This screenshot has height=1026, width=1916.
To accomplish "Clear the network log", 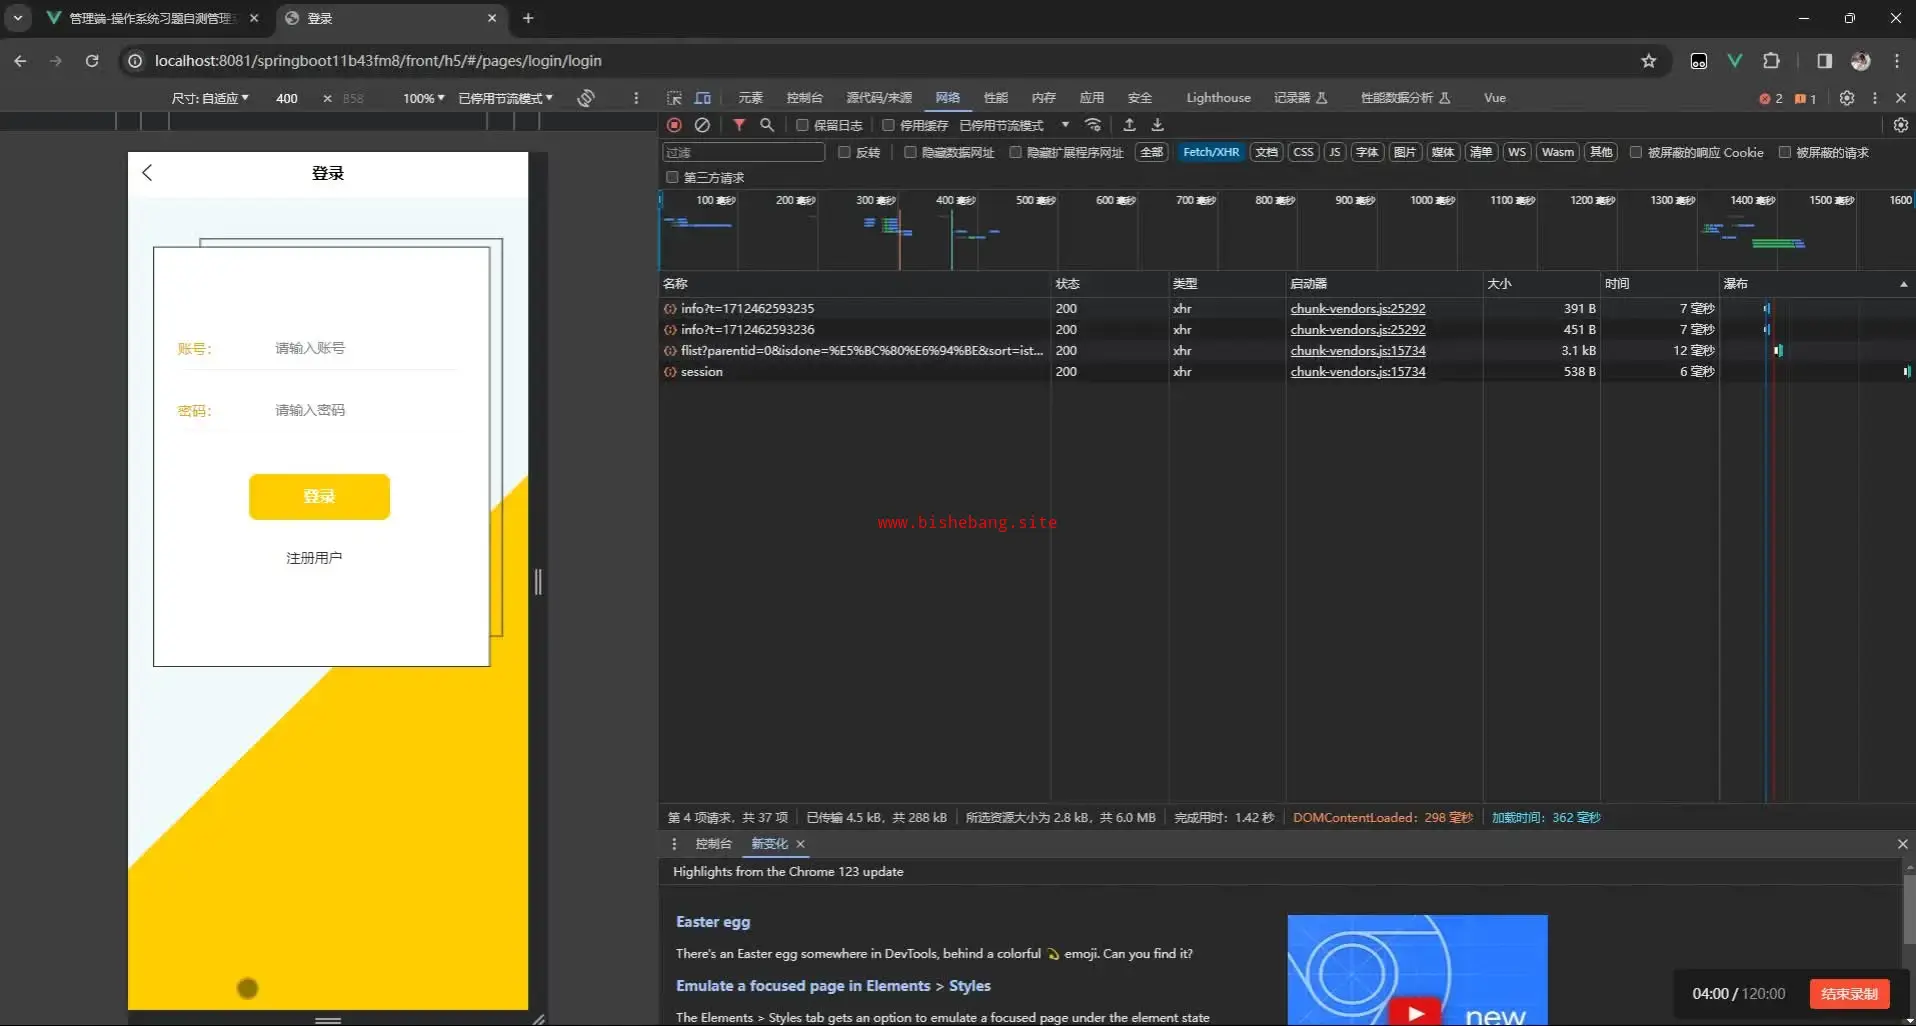I will tap(703, 125).
